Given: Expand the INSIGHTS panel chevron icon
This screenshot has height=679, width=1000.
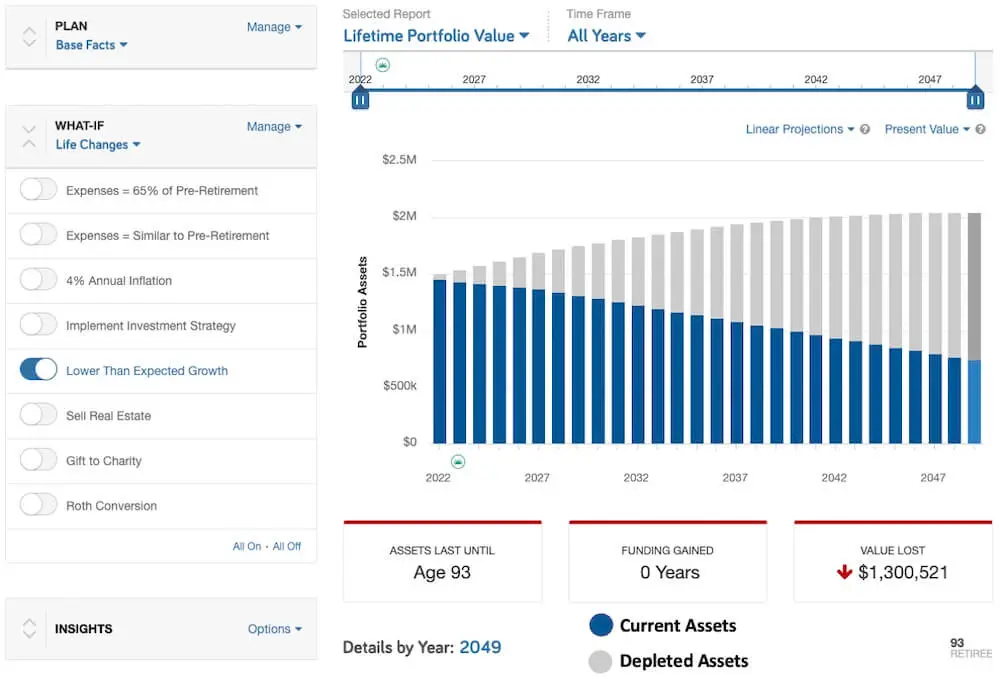Looking at the screenshot, I should [29, 628].
